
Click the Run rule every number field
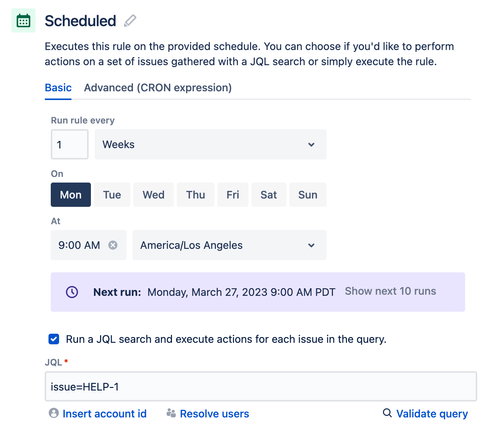[70, 144]
